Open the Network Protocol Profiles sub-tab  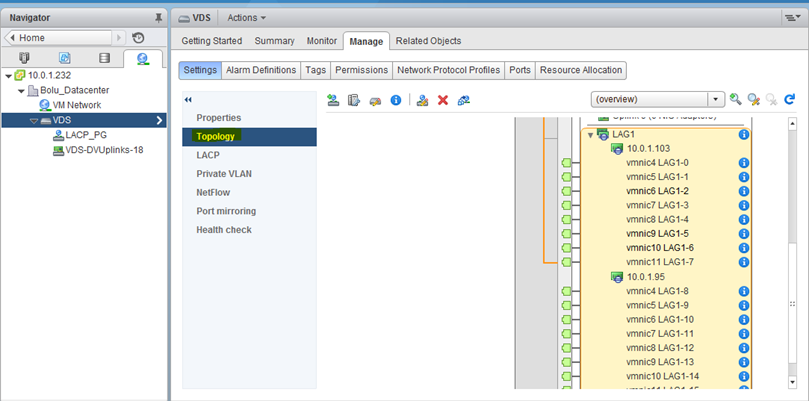click(448, 70)
